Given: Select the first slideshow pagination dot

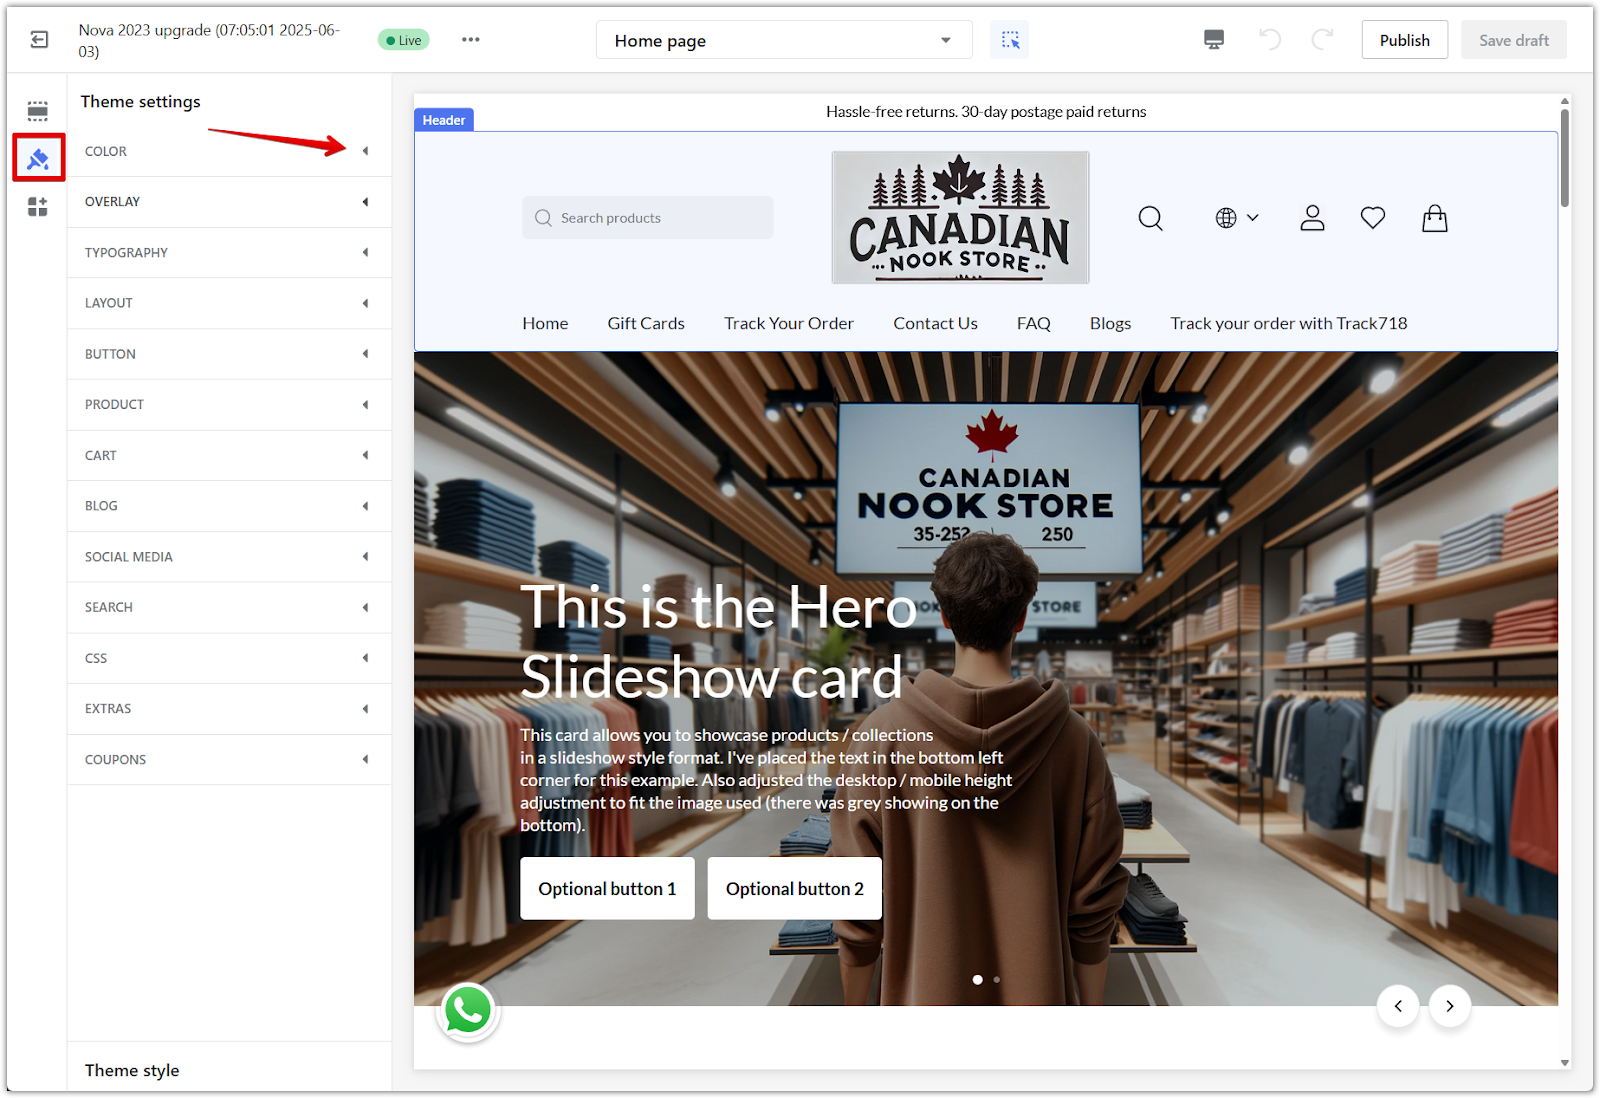Looking at the screenshot, I should tap(977, 979).
